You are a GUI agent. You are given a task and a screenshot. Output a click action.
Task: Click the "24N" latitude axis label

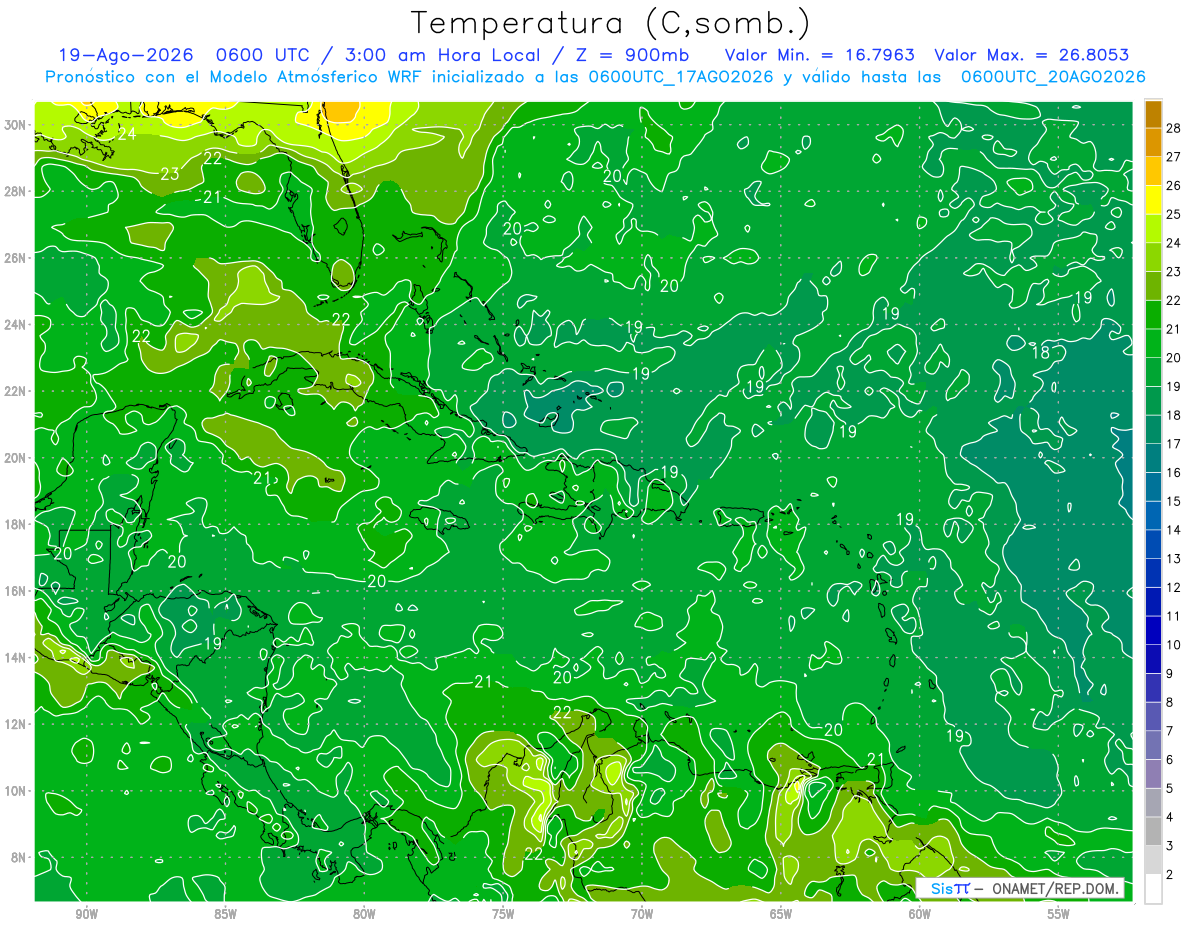coord(16,325)
